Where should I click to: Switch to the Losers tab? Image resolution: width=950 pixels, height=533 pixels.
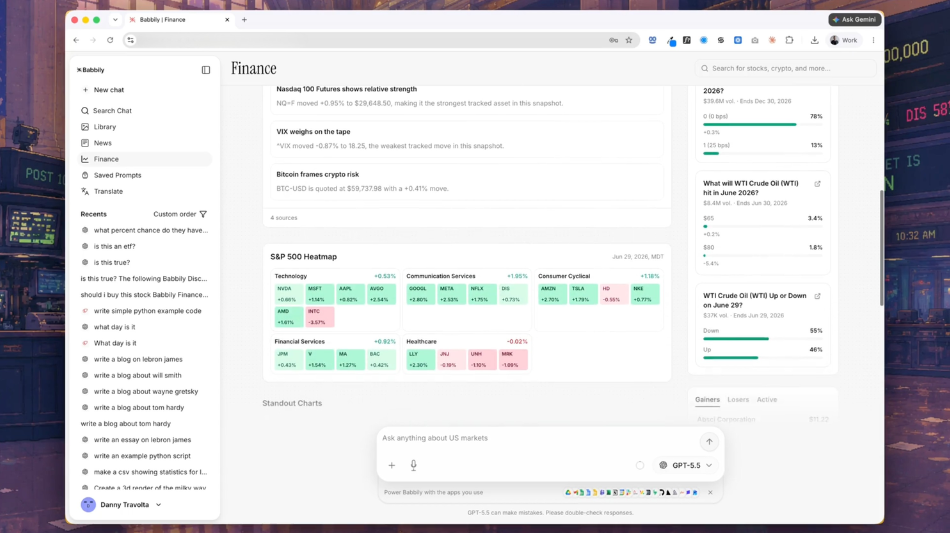point(738,400)
